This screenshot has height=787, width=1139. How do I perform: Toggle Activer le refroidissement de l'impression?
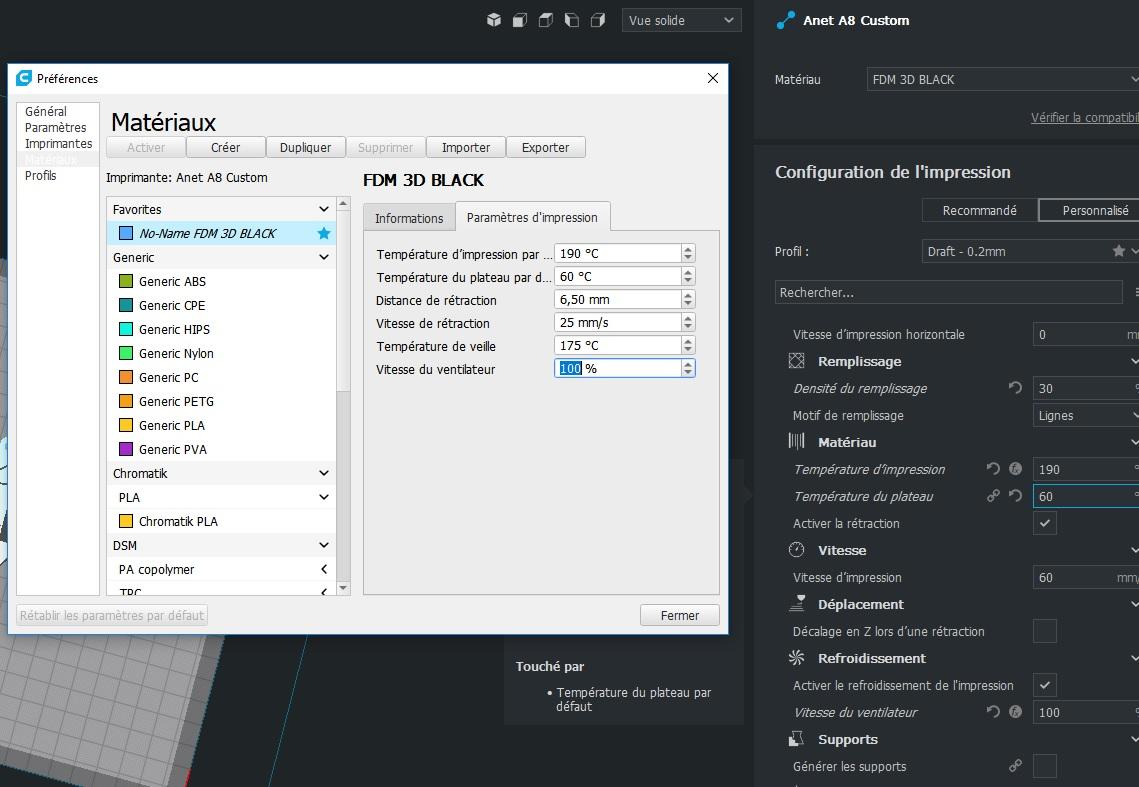1045,685
